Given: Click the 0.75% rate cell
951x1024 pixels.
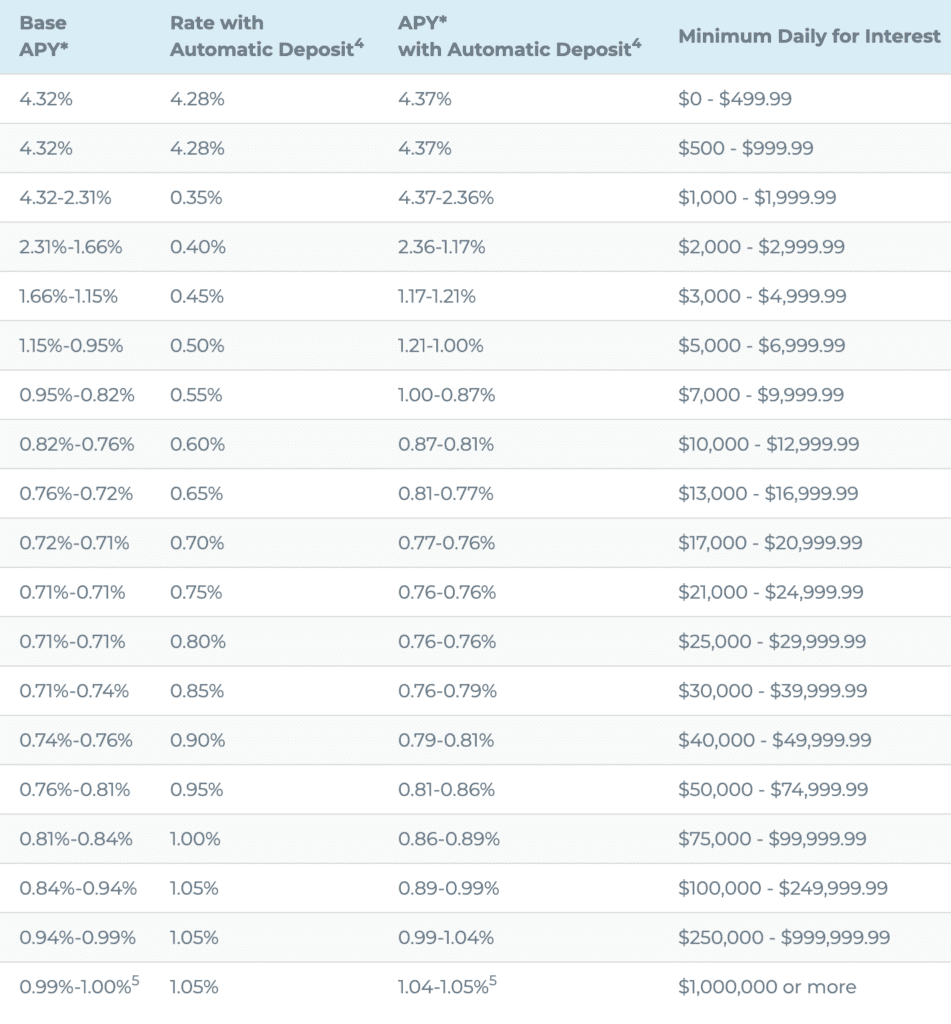Looking at the screenshot, I should pos(196,592).
